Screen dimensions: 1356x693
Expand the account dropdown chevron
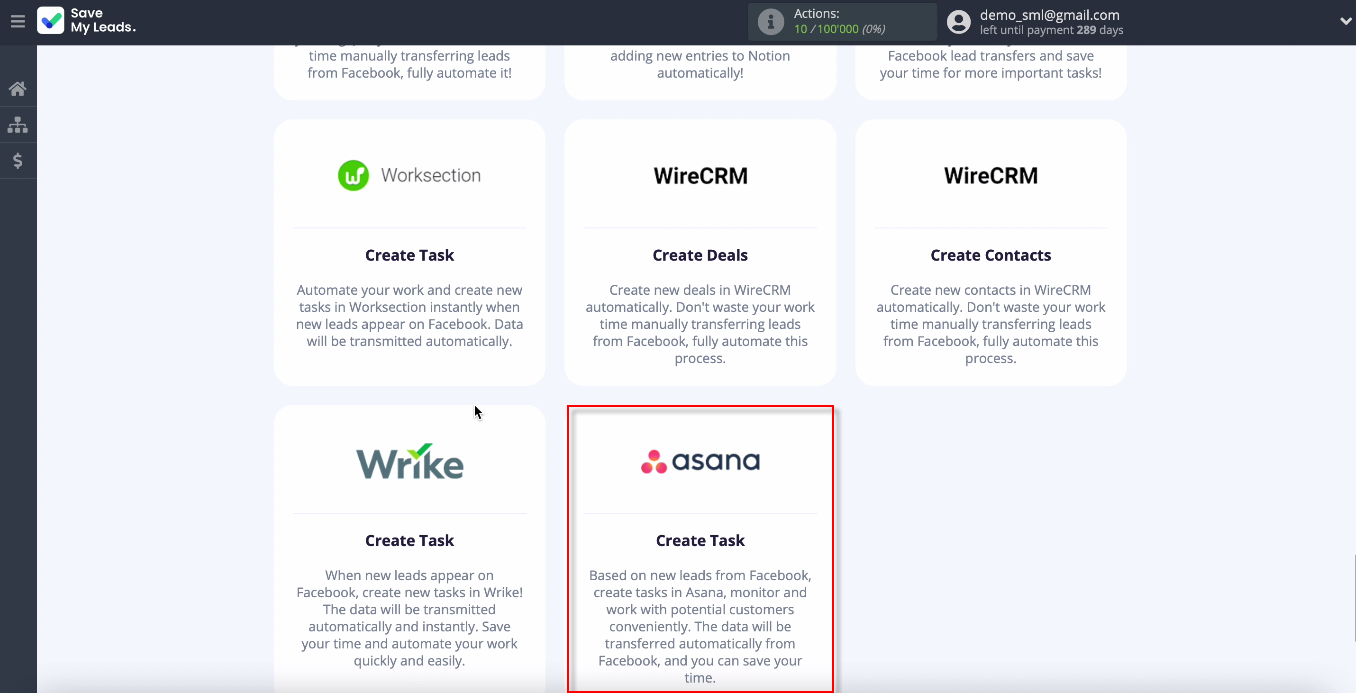pos(1345,21)
